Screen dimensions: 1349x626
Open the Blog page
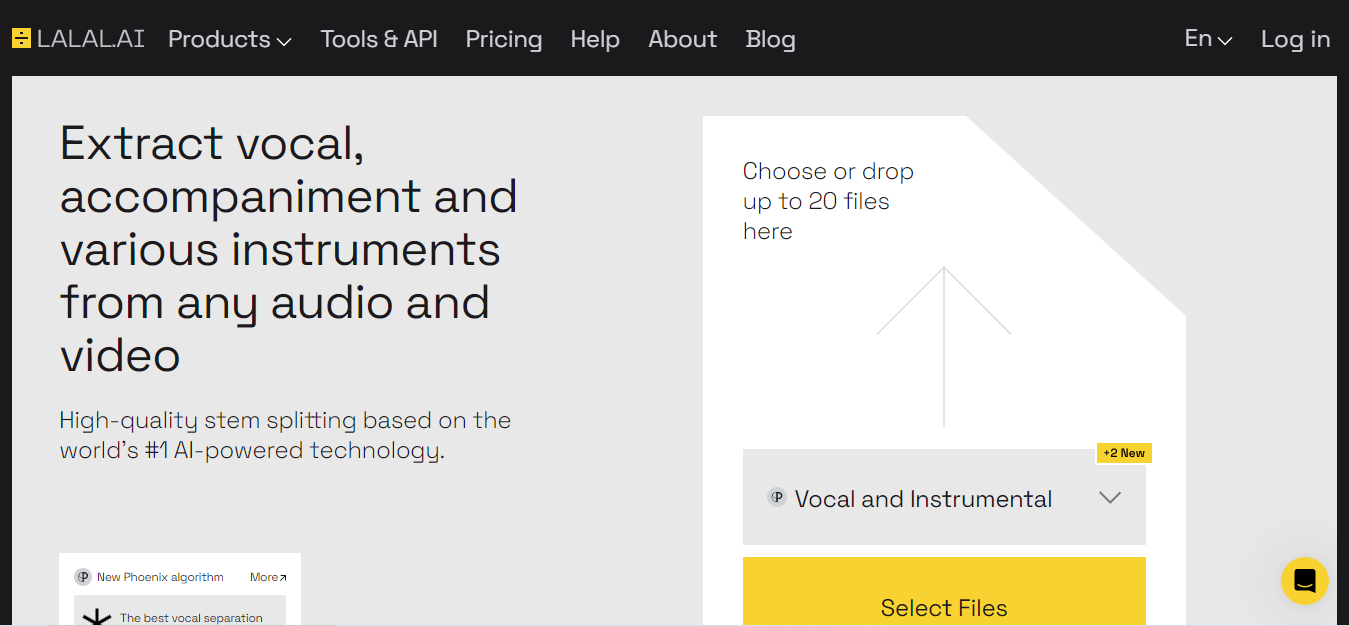click(771, 39)
